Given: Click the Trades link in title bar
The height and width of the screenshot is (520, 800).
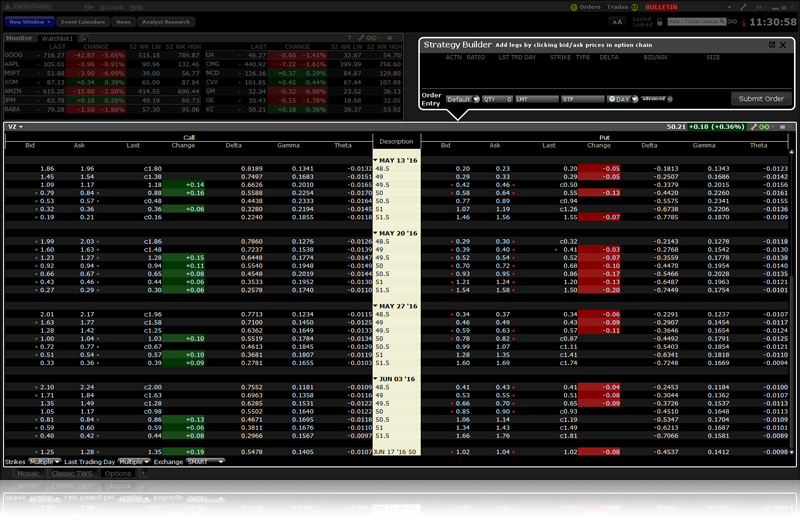Looking at the screenshot, I should 617,7.
